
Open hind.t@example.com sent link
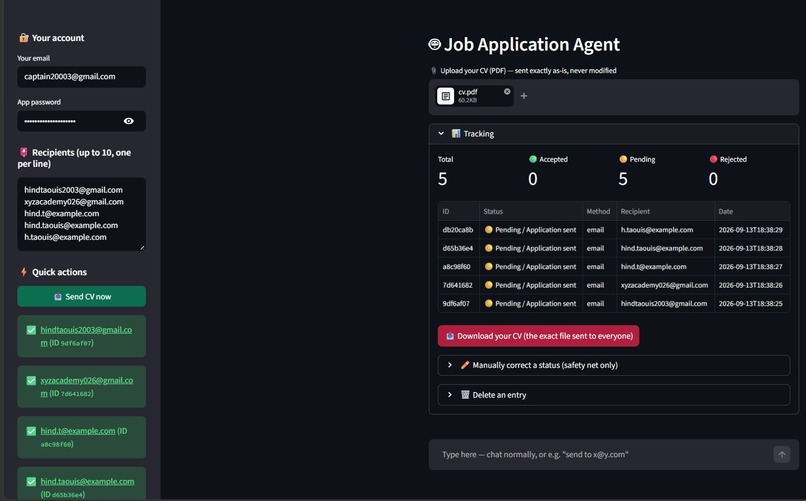78,431
